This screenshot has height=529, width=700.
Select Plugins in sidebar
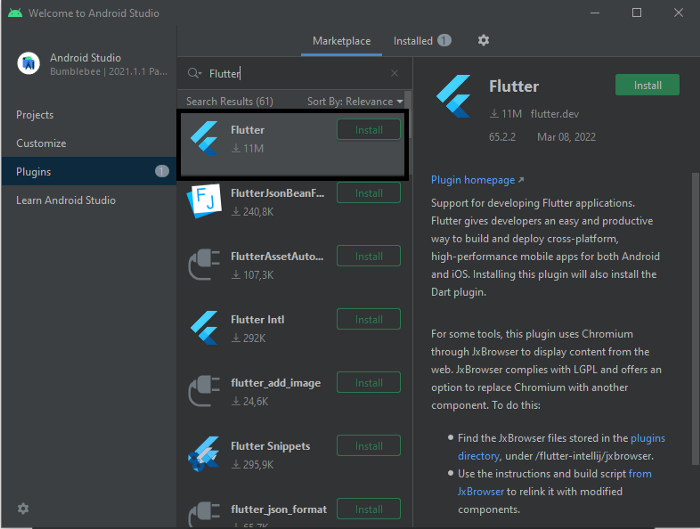(x=89, y=171)
